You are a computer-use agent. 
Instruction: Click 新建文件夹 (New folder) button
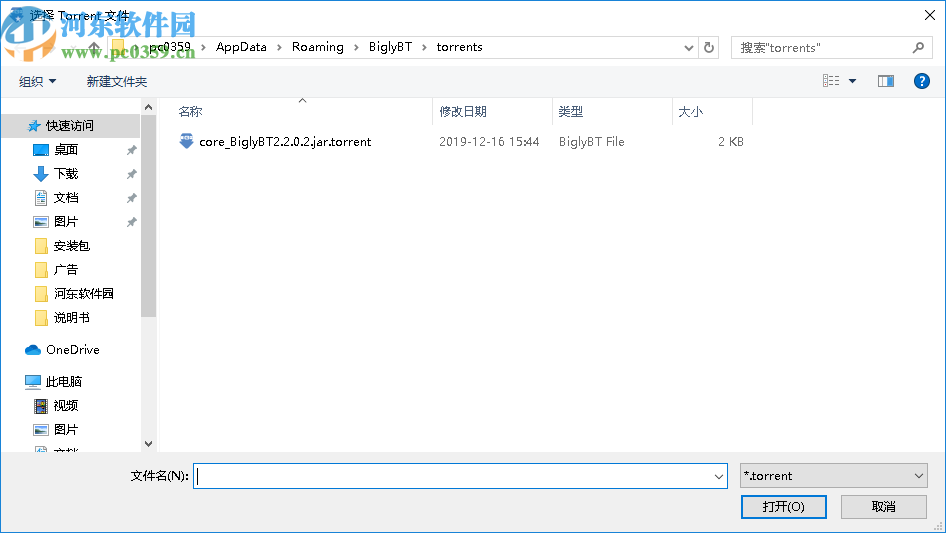point(116,81)
